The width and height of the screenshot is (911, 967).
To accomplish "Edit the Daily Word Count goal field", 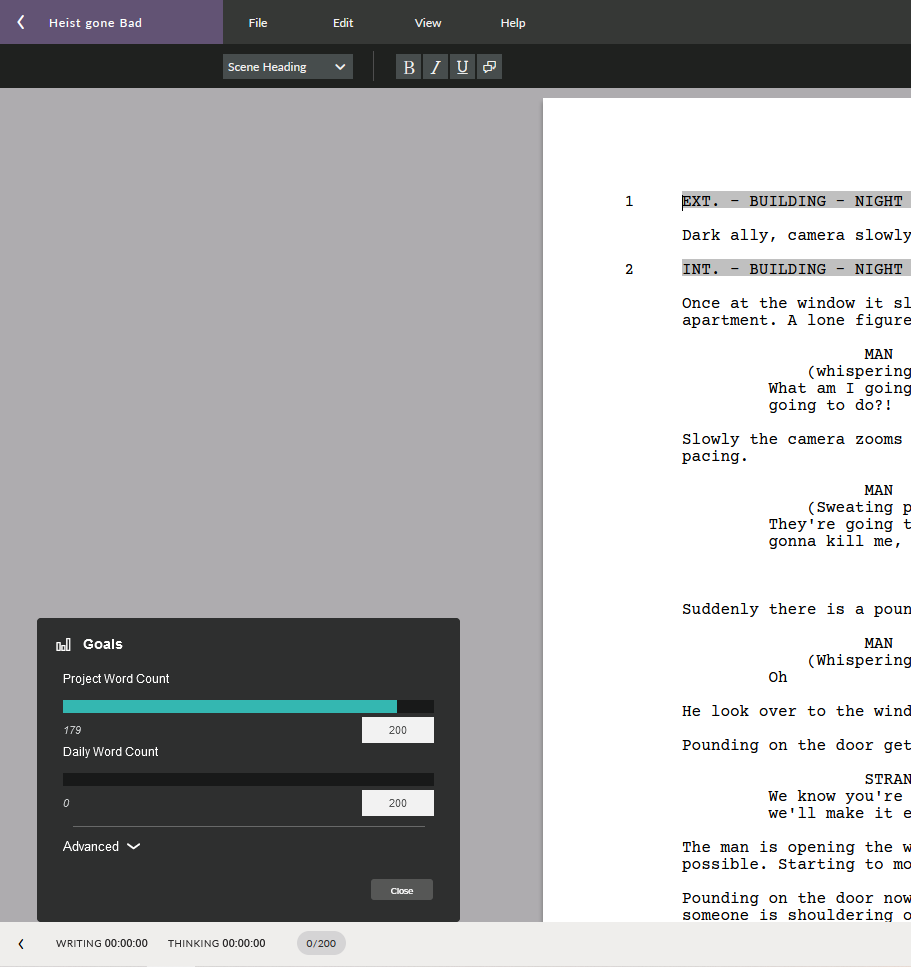I will coord(398,803).
